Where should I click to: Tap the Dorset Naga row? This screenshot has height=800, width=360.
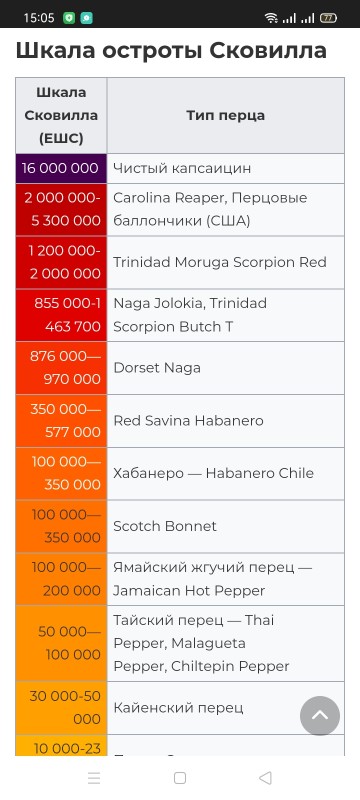coord(180,368)
